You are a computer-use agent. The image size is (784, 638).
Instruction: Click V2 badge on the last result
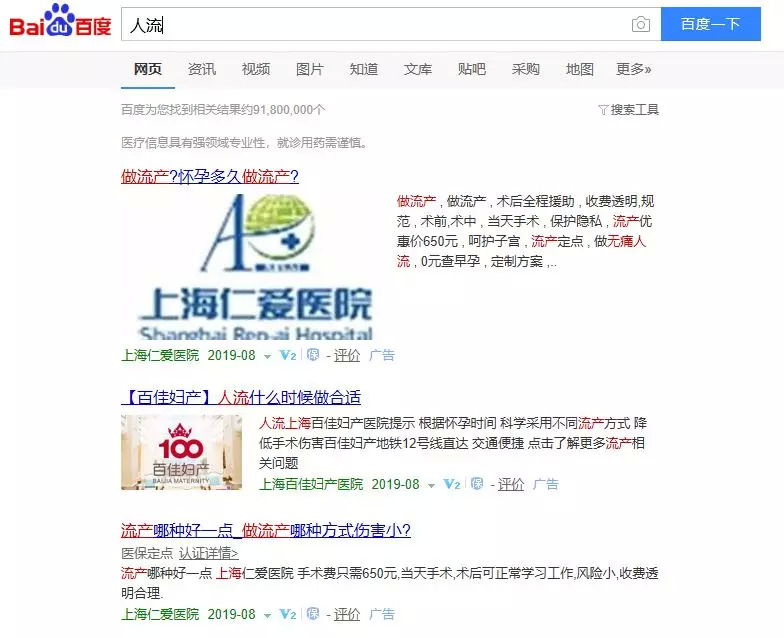click(x=288, y=614)
